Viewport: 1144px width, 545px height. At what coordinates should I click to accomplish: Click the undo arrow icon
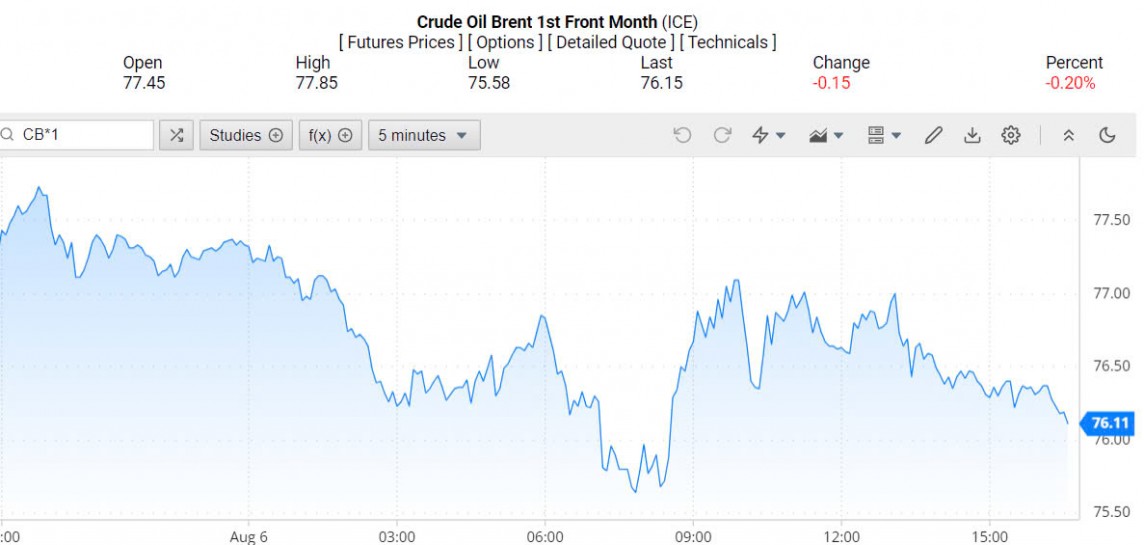(683, 135)
